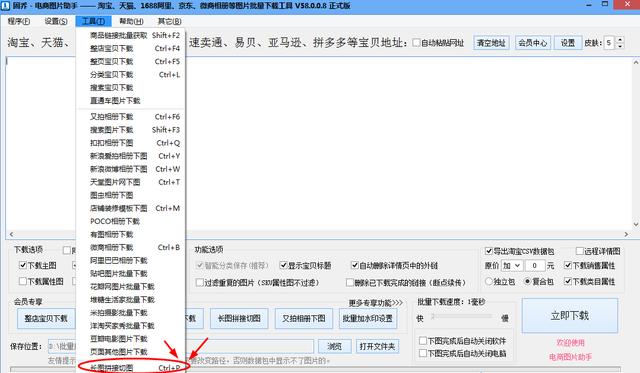Select the 独立包 radio button
Viewport: 640px width, 373px height.
(489, 281)
